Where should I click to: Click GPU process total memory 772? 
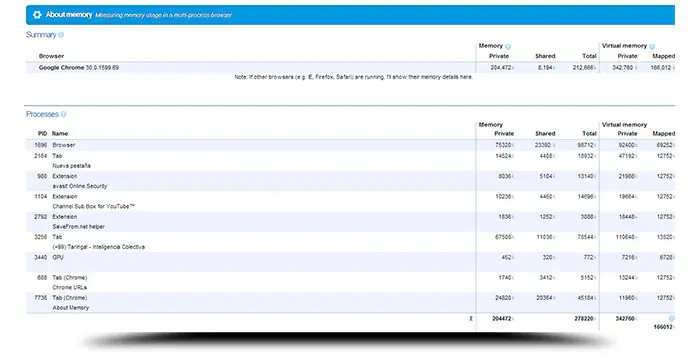[589, 257]
